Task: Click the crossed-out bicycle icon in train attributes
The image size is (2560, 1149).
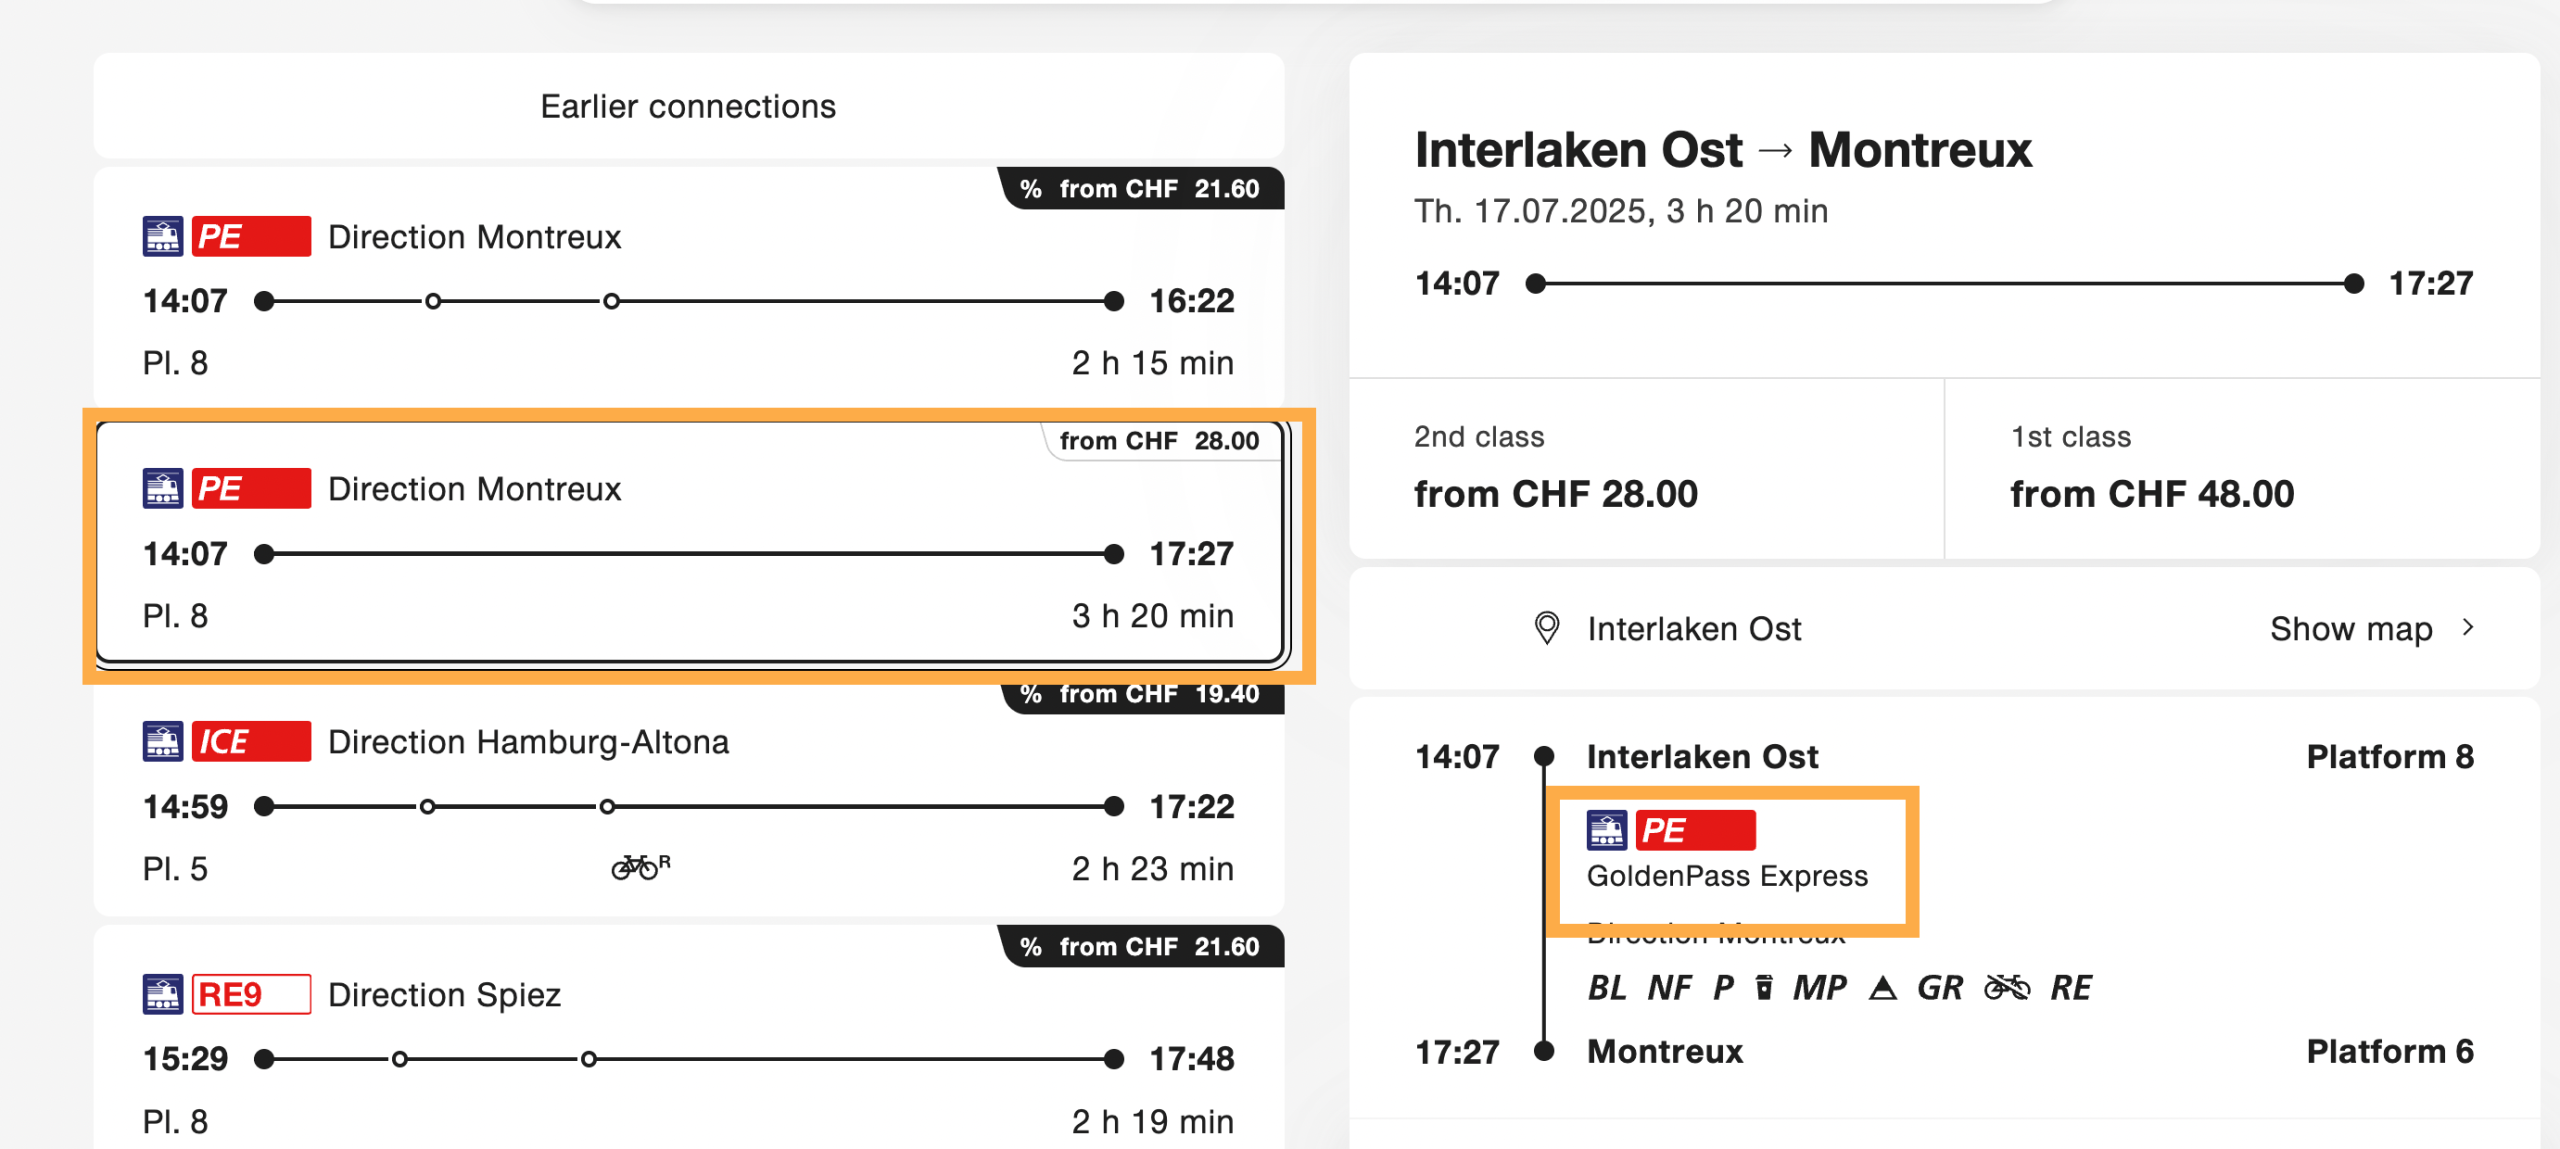Action: click(2007, 988)
